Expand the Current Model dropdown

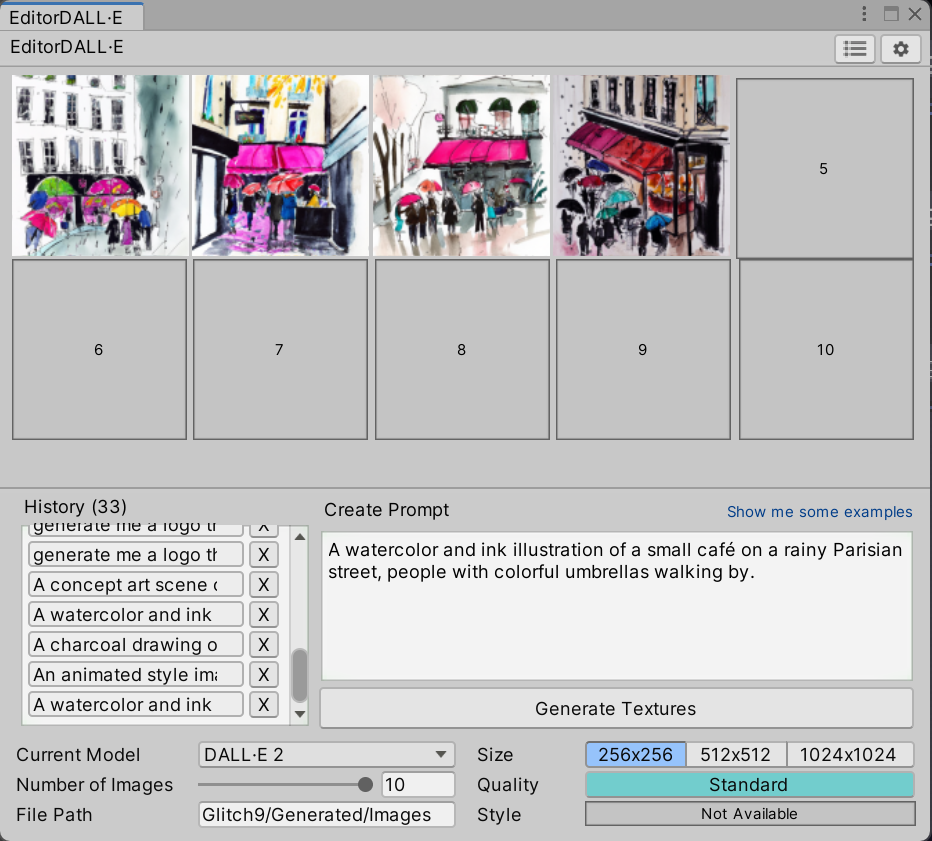click(326, 755)
